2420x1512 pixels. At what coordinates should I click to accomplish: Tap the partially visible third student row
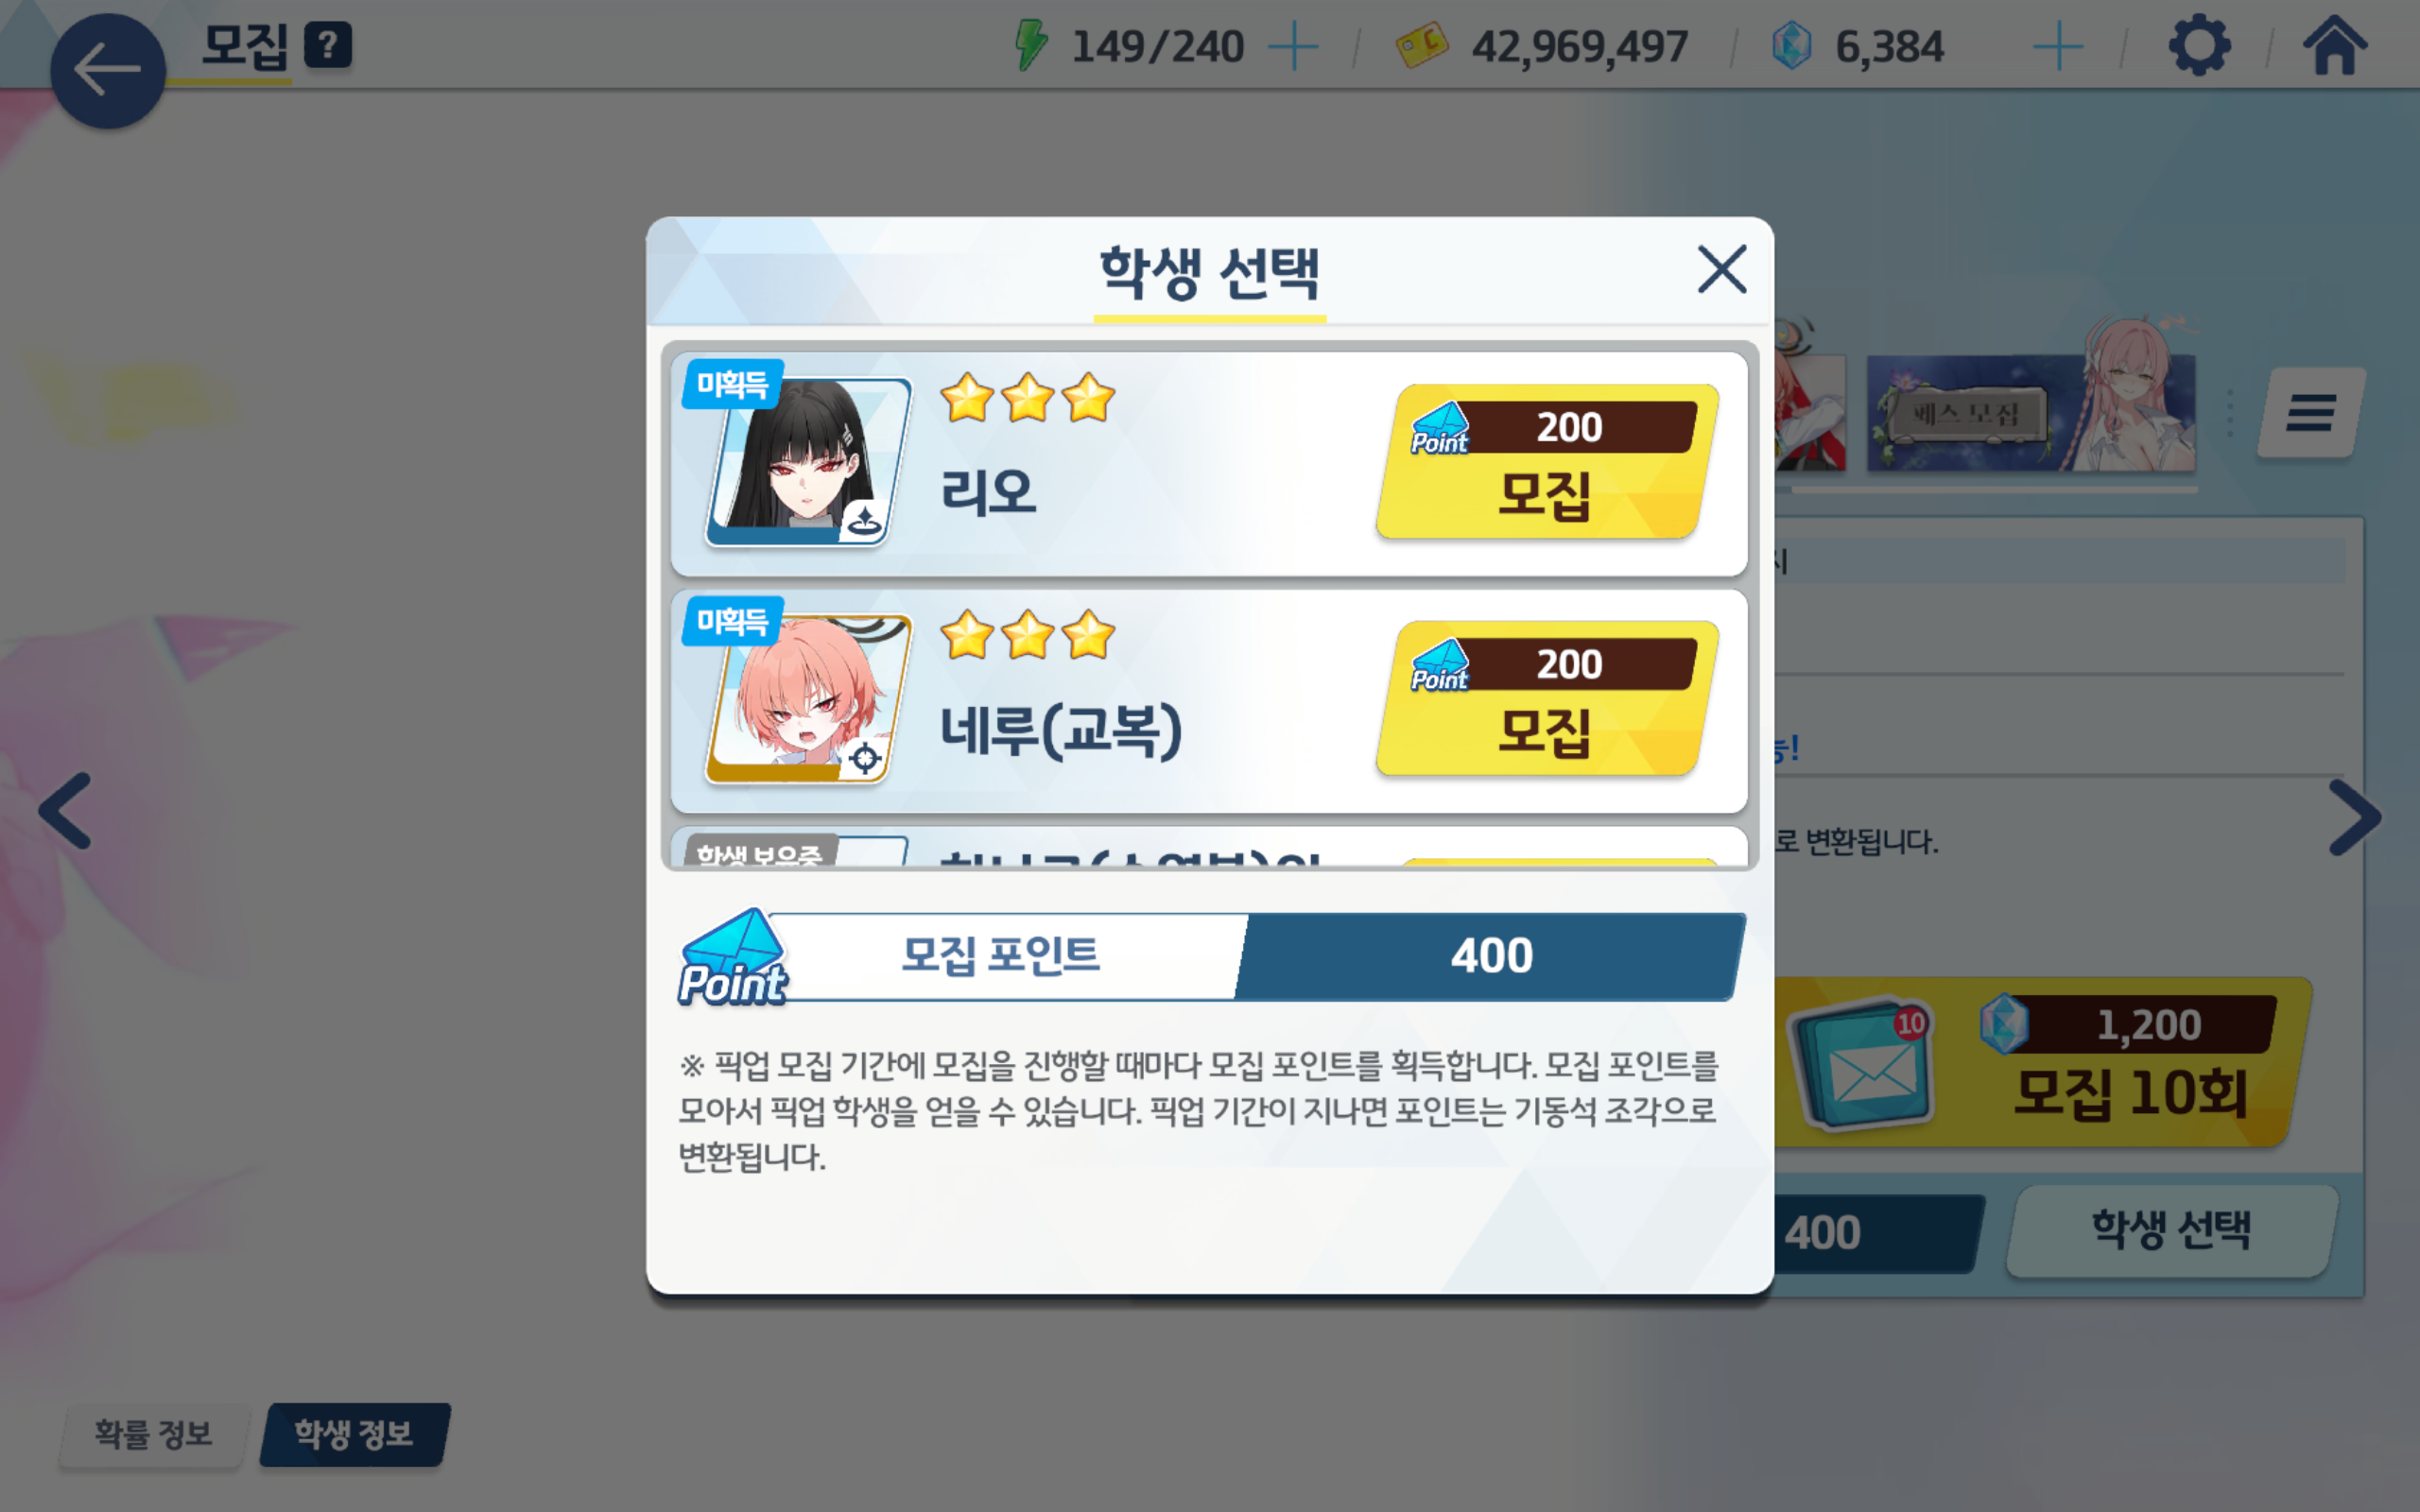pos(1209,846)
